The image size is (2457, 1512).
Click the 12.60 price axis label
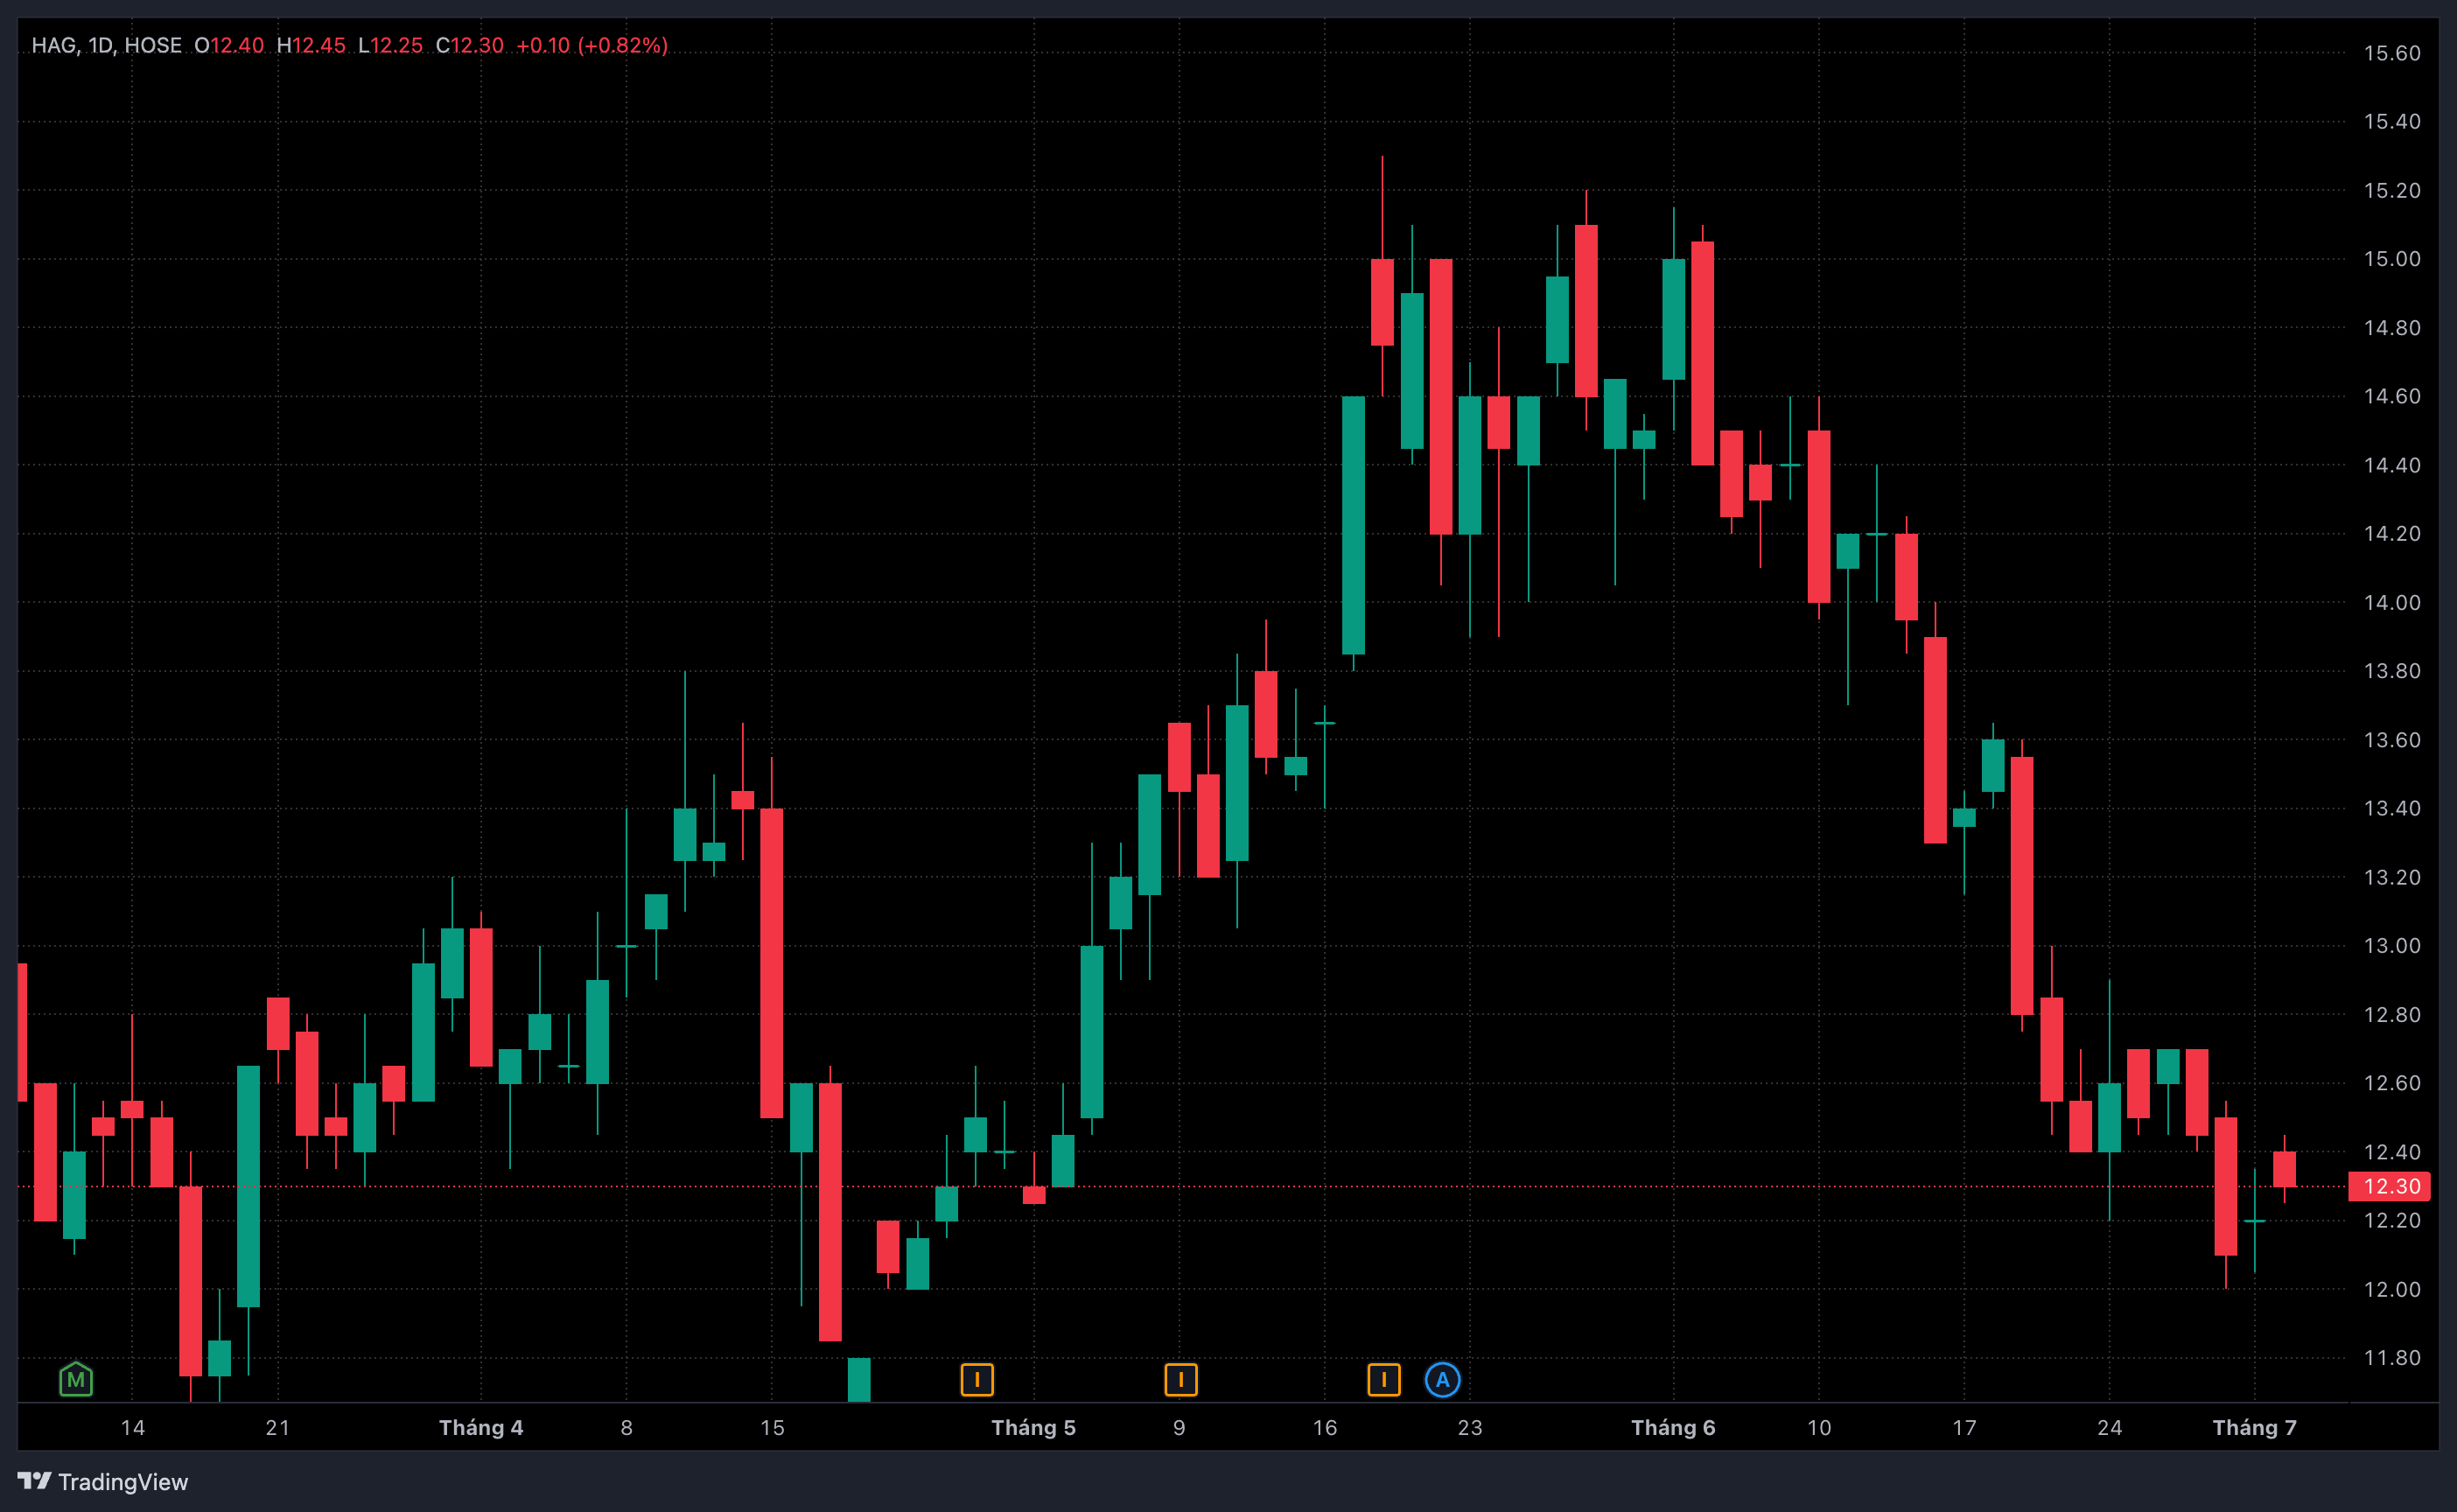[2392, 1083]
